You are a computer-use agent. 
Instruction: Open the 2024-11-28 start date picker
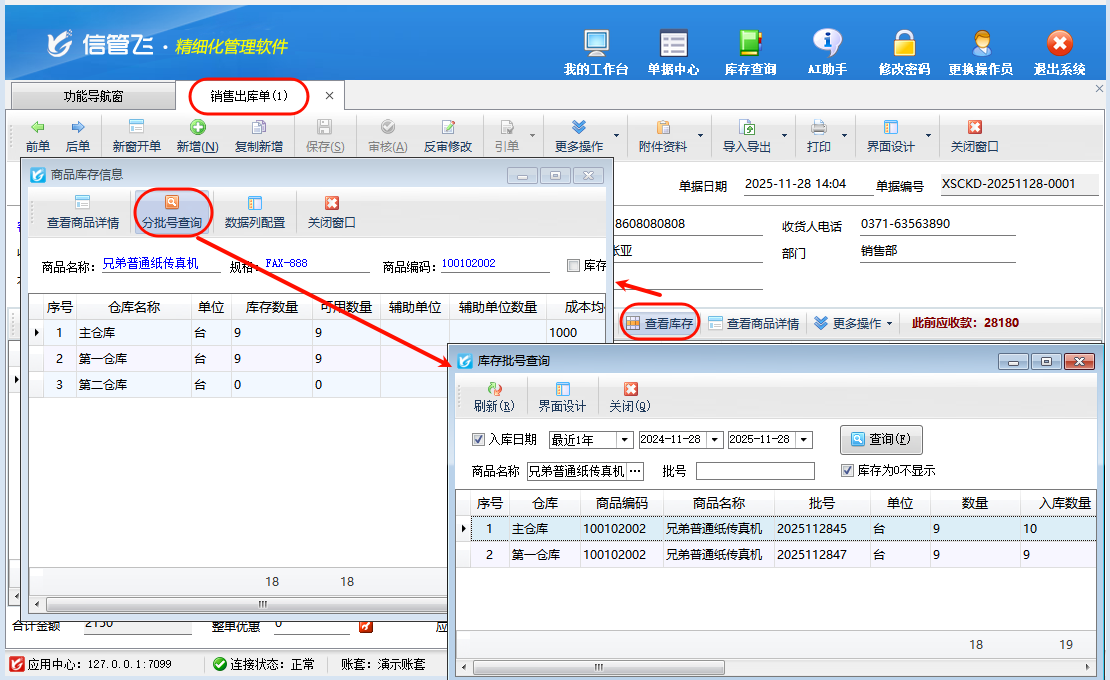714,440
